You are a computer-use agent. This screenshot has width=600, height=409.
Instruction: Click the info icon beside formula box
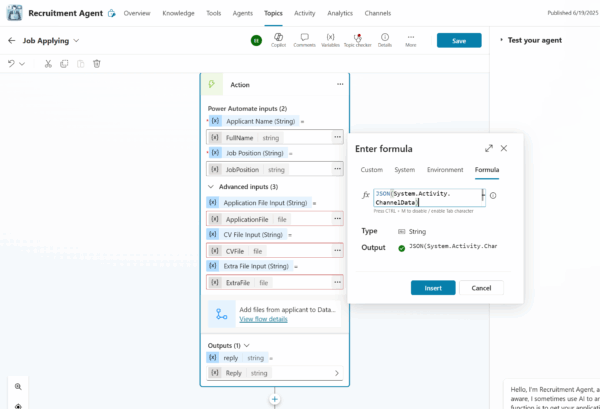coord(493,196)
